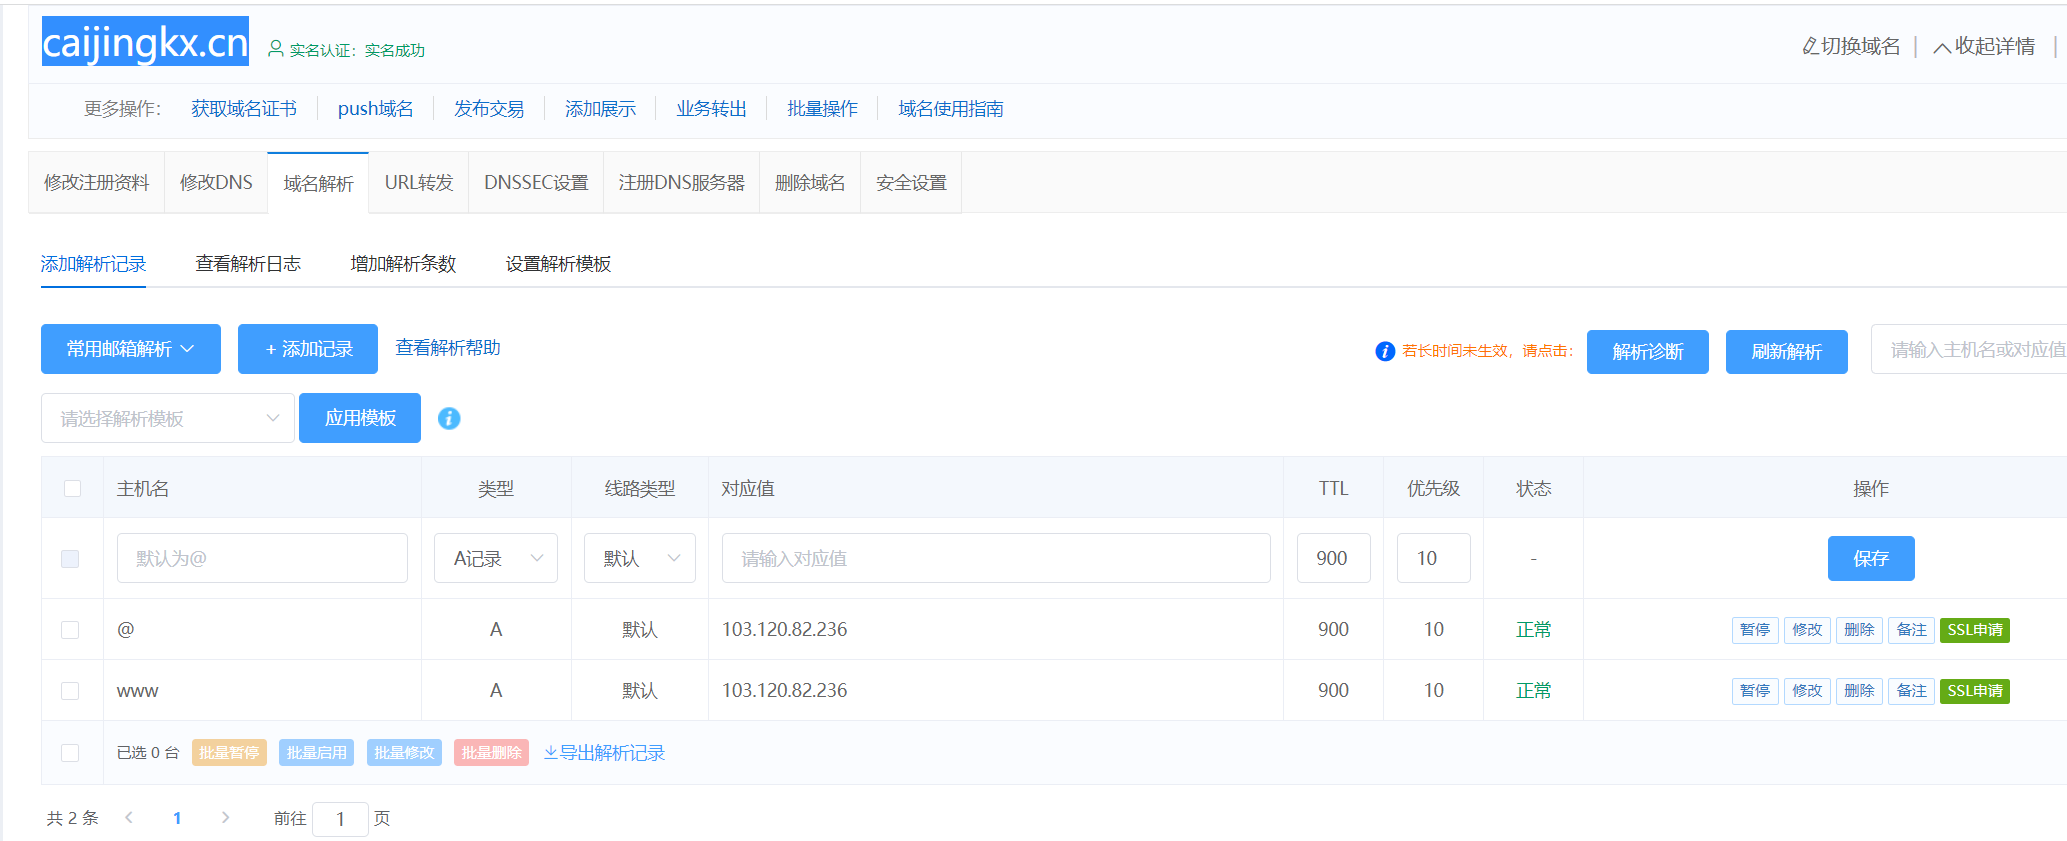Screen dimensions: 2067x841
Task: Collapse details with the 收起详情 arrow
Action: click(x=1941, y=47)
